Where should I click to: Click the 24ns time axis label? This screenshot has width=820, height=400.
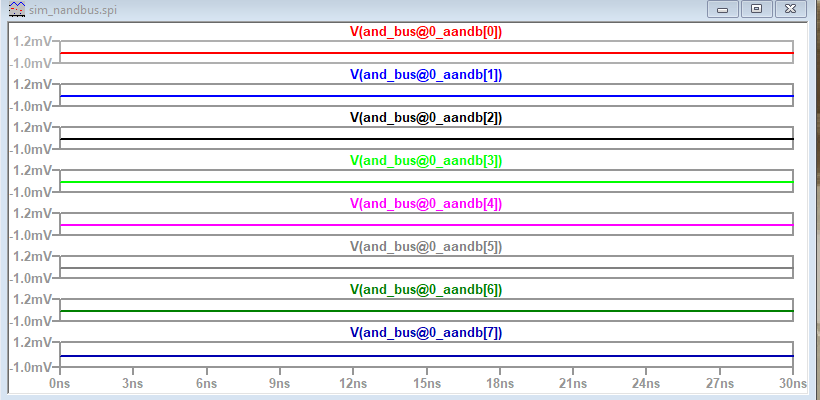point(646,384)
